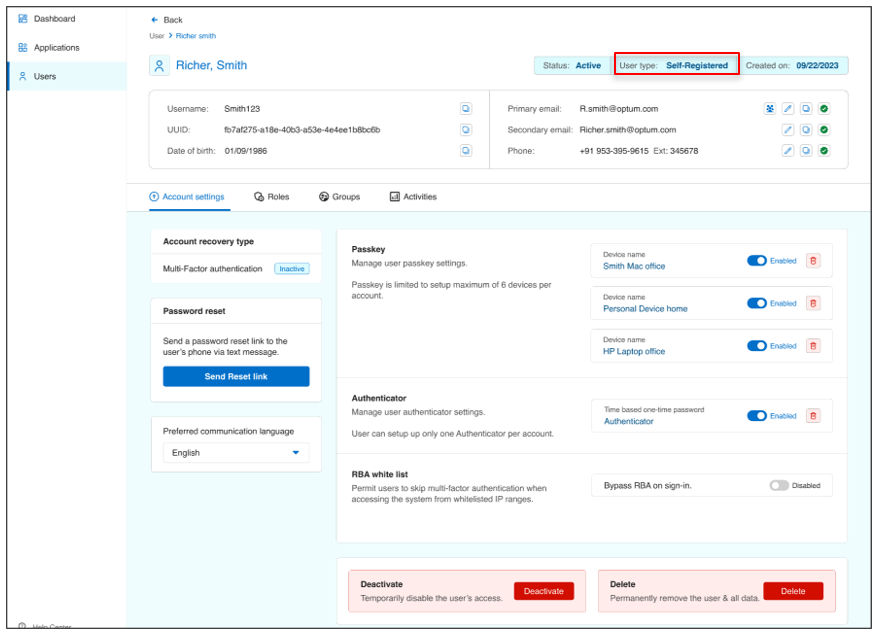Click the Richer smith breadcrumb link

pyautogui.click(x=196, y=36)
